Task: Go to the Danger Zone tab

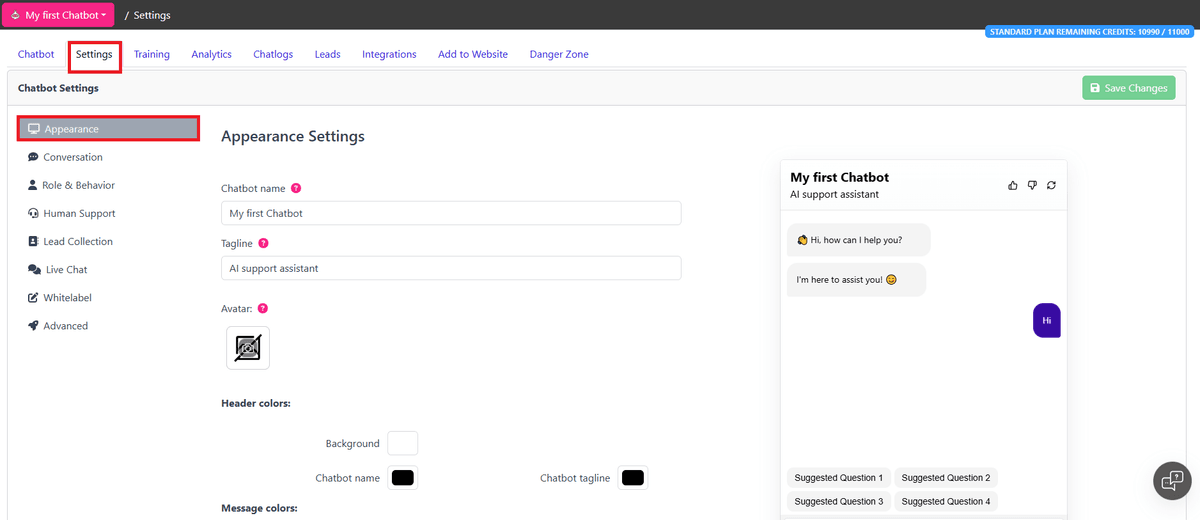Action: (559, 54)
